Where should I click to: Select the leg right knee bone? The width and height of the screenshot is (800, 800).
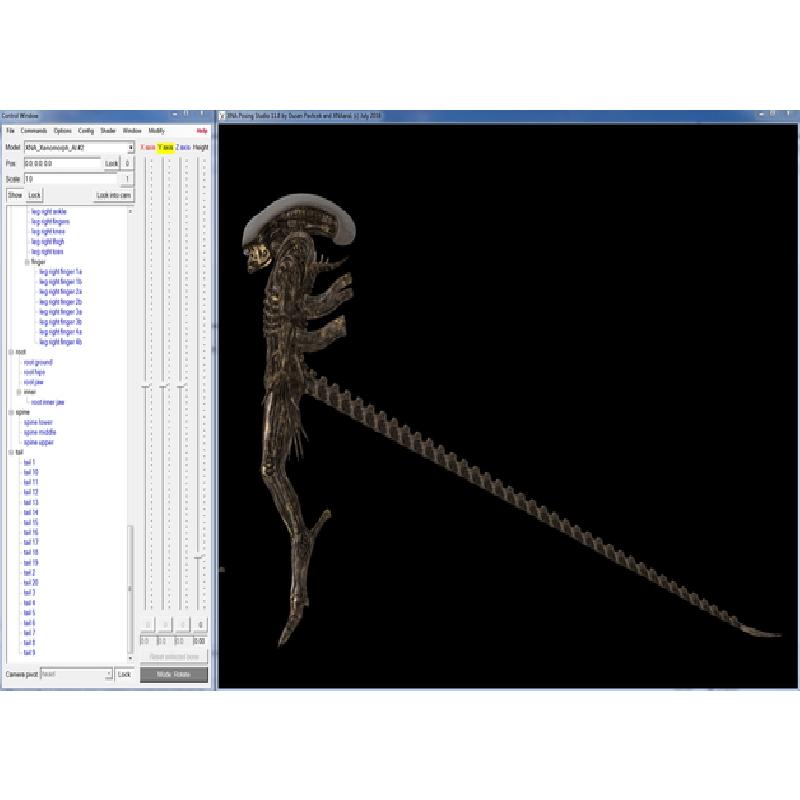click(x=47, y=232)
